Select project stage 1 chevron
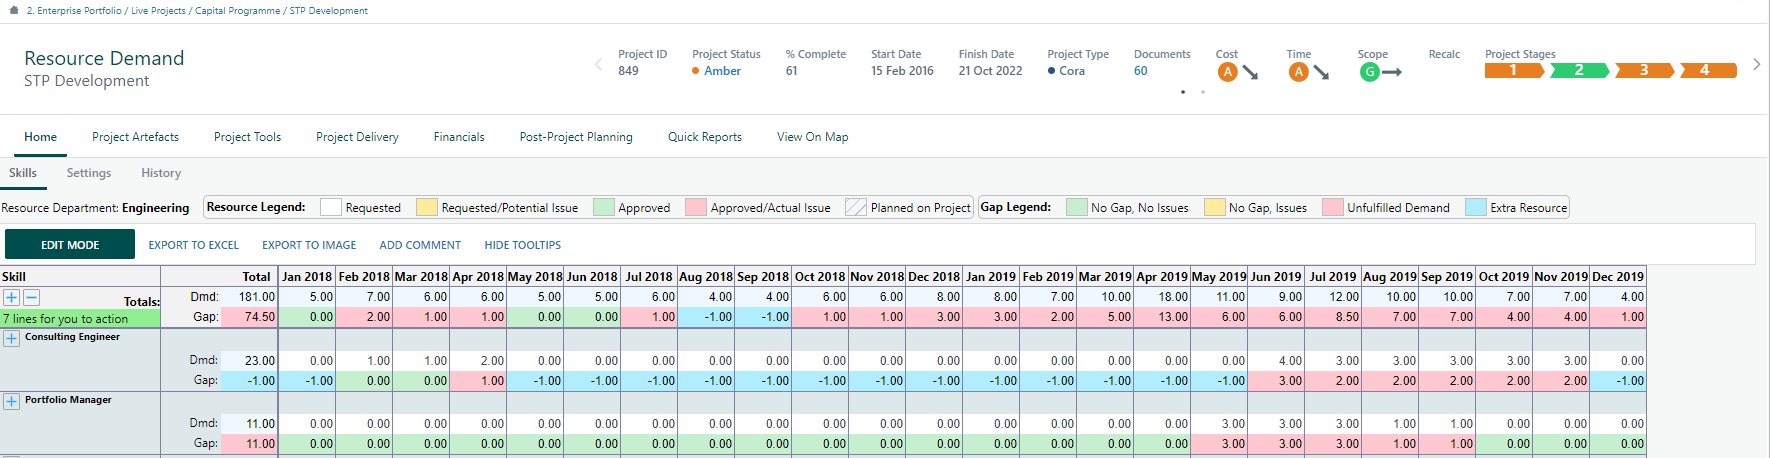The height and width of the screenshot is (458, 1770). coord(1514,70)
